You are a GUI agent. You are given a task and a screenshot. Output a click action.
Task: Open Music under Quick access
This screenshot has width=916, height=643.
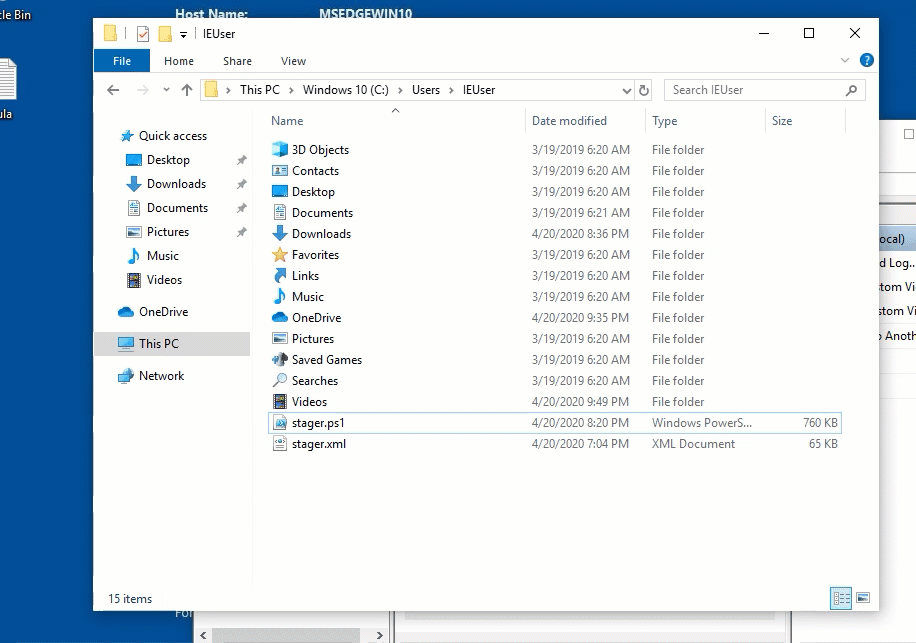[162, 256]
